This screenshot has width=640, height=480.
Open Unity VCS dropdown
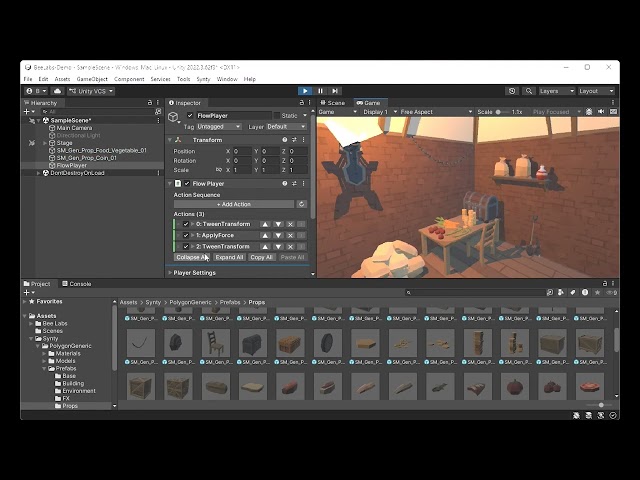91,91
